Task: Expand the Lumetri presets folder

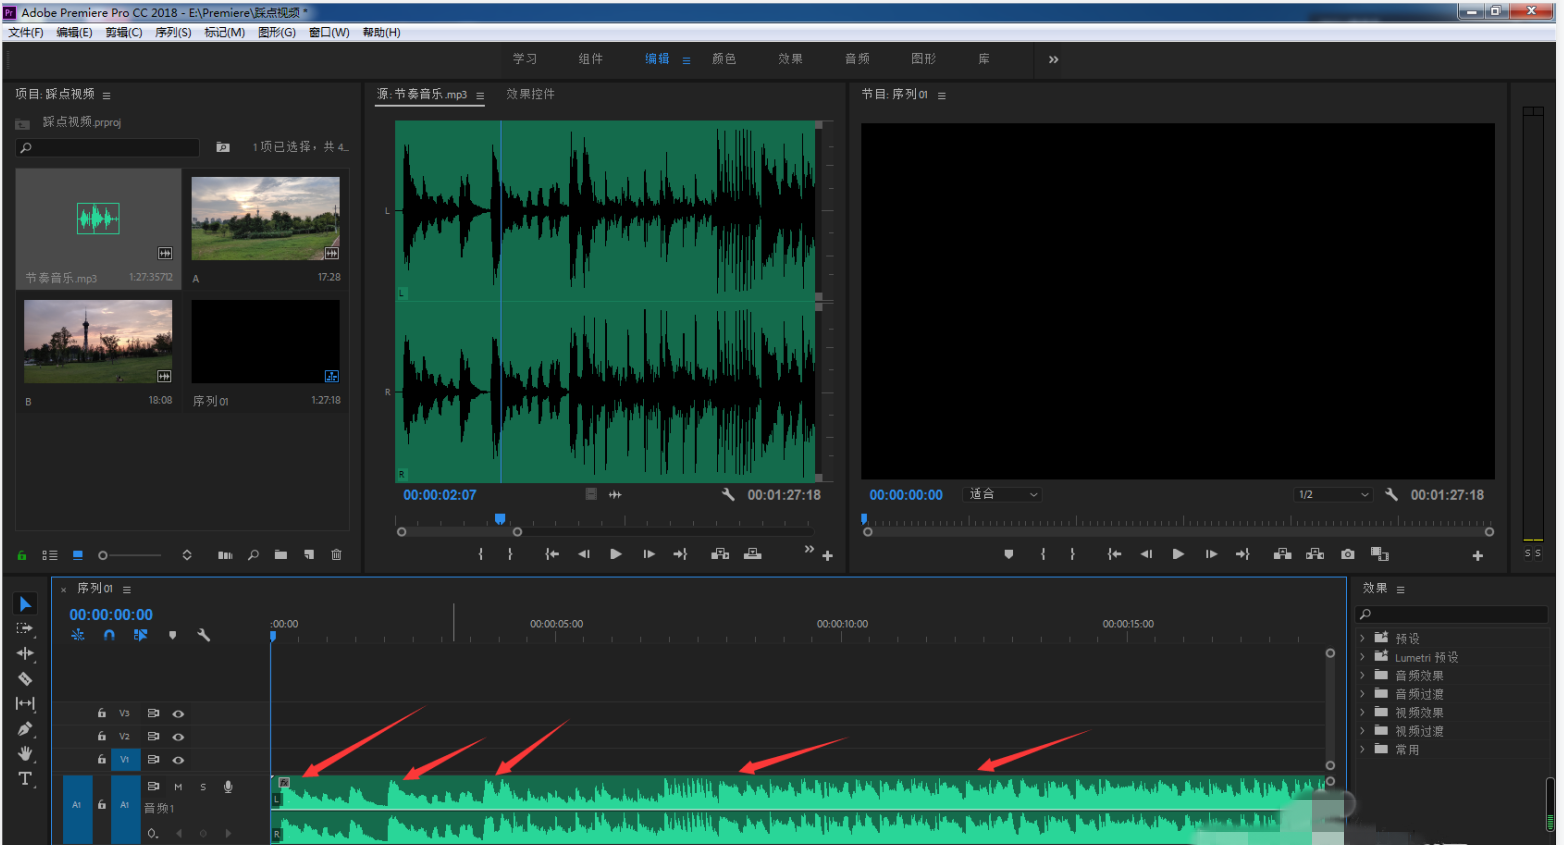Action: click(x=1362, y=657)
